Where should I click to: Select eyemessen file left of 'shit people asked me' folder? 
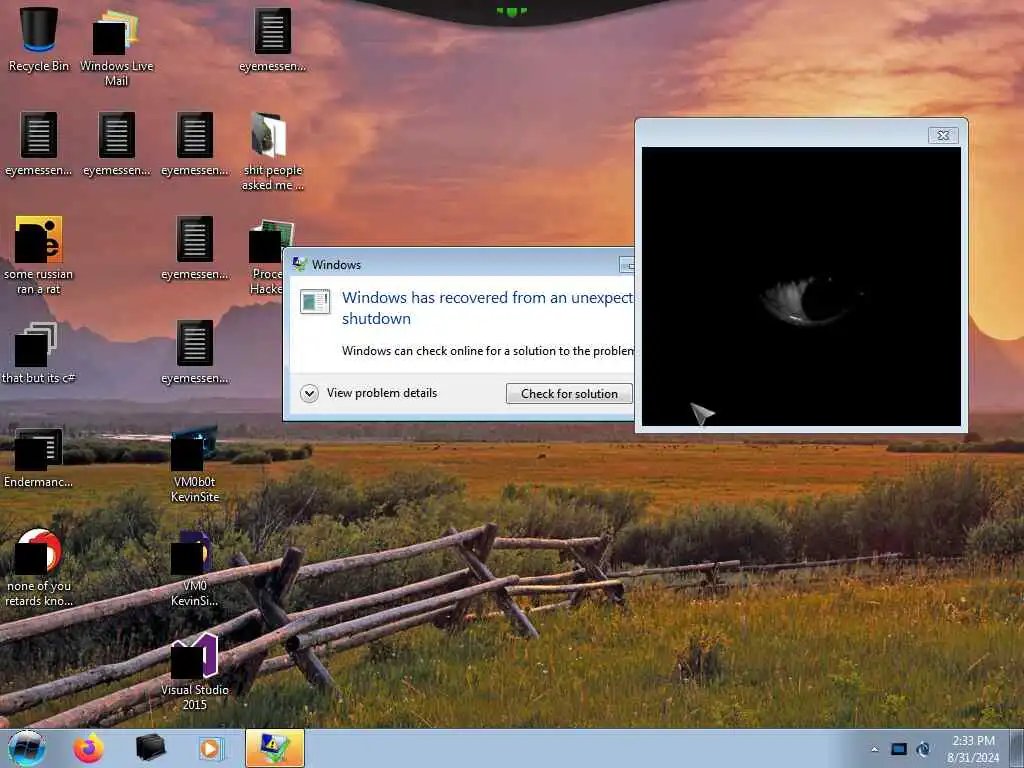tap(195, 144)
